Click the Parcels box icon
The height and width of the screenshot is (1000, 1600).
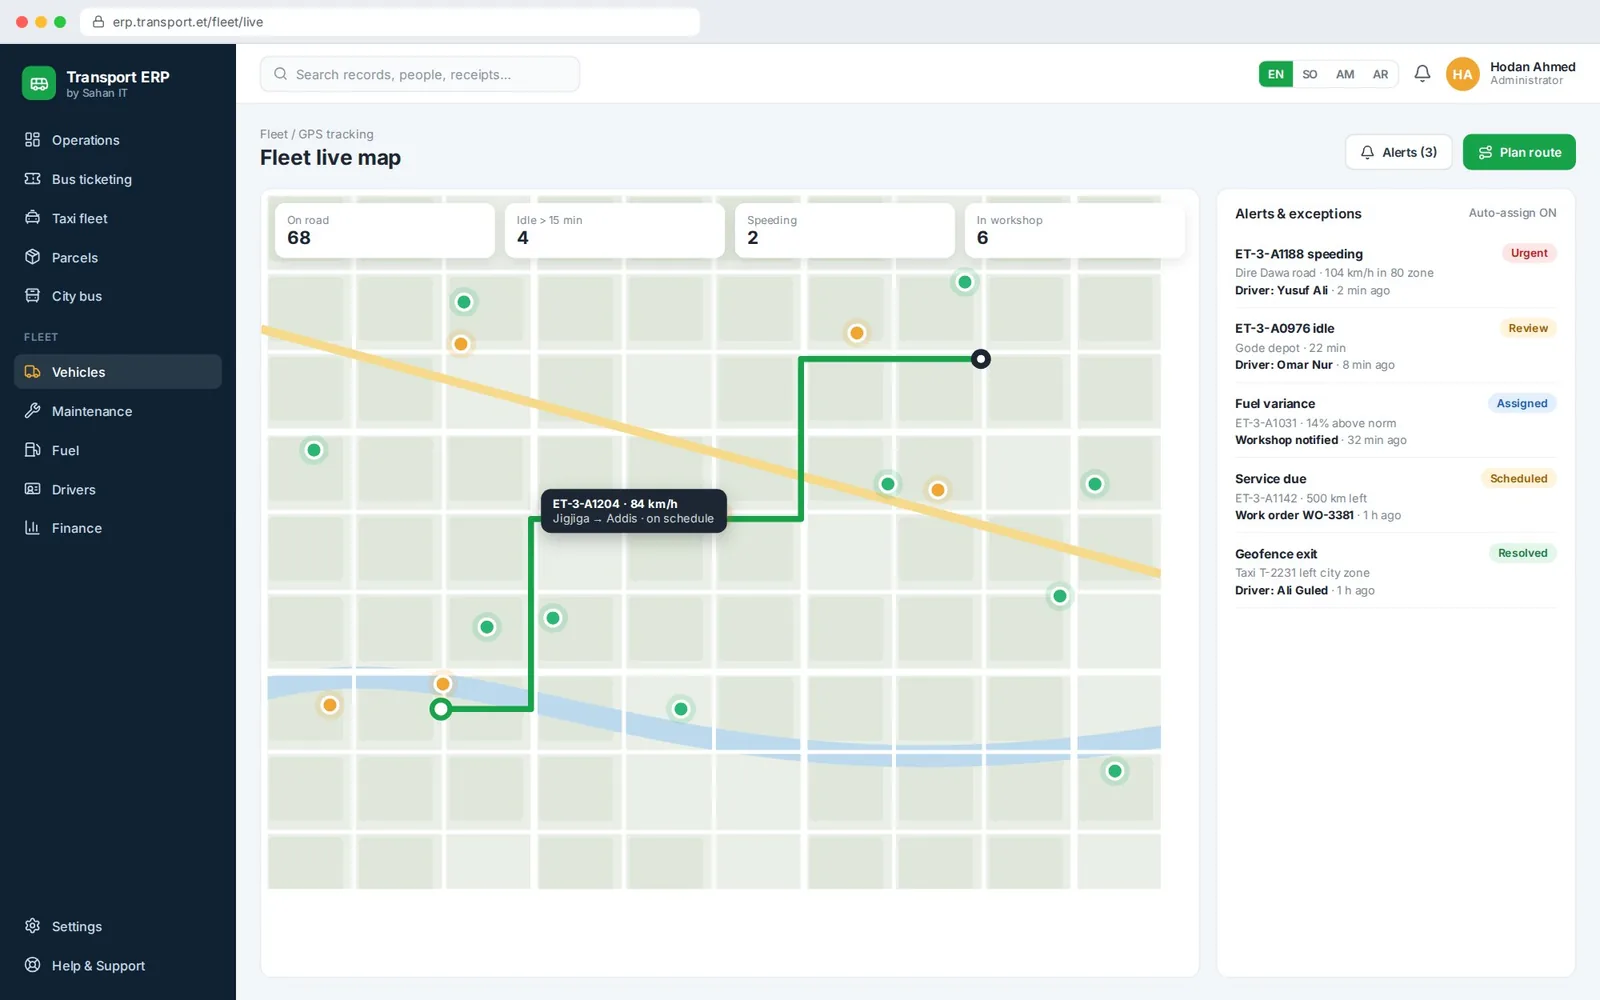(x=33, y=257)
